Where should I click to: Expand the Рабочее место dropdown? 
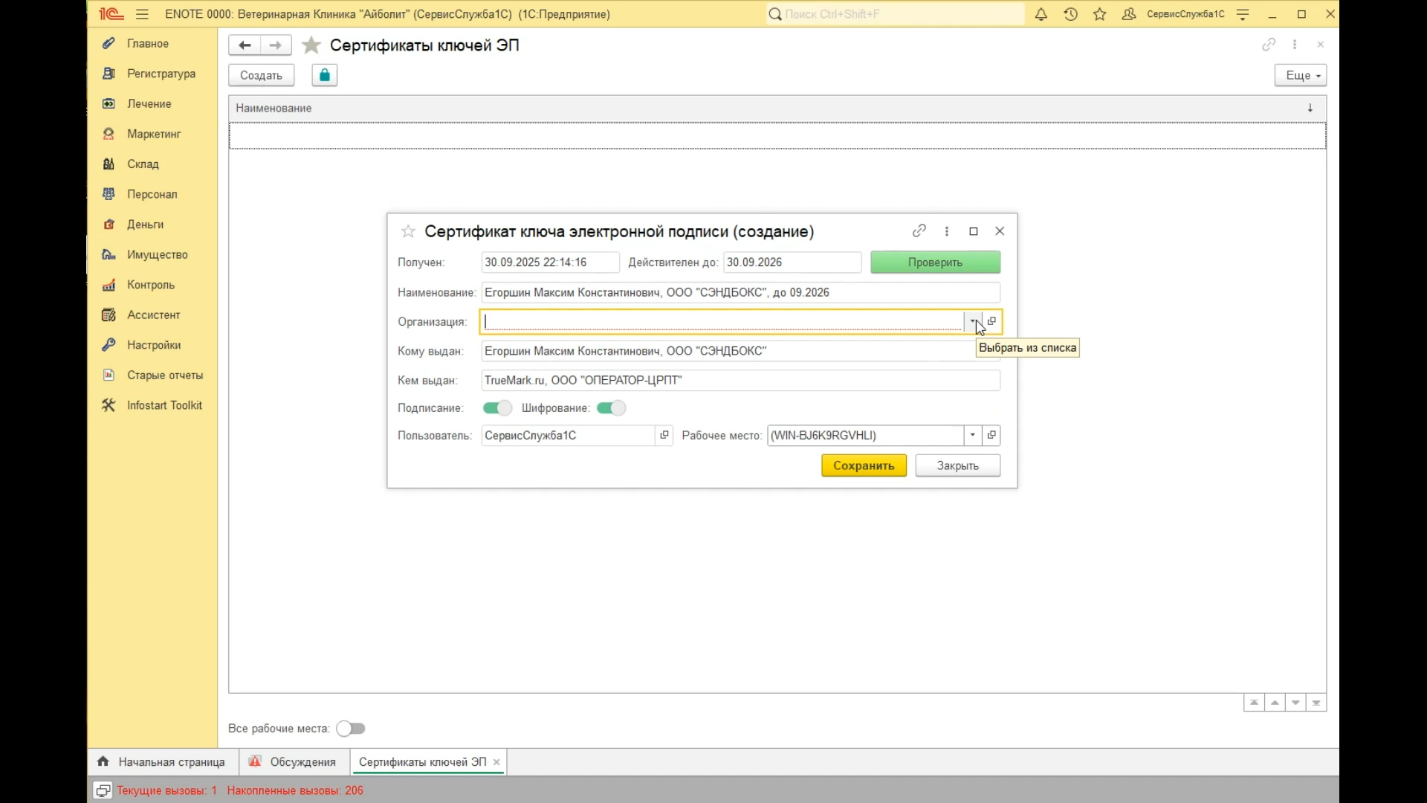(972, 435)
